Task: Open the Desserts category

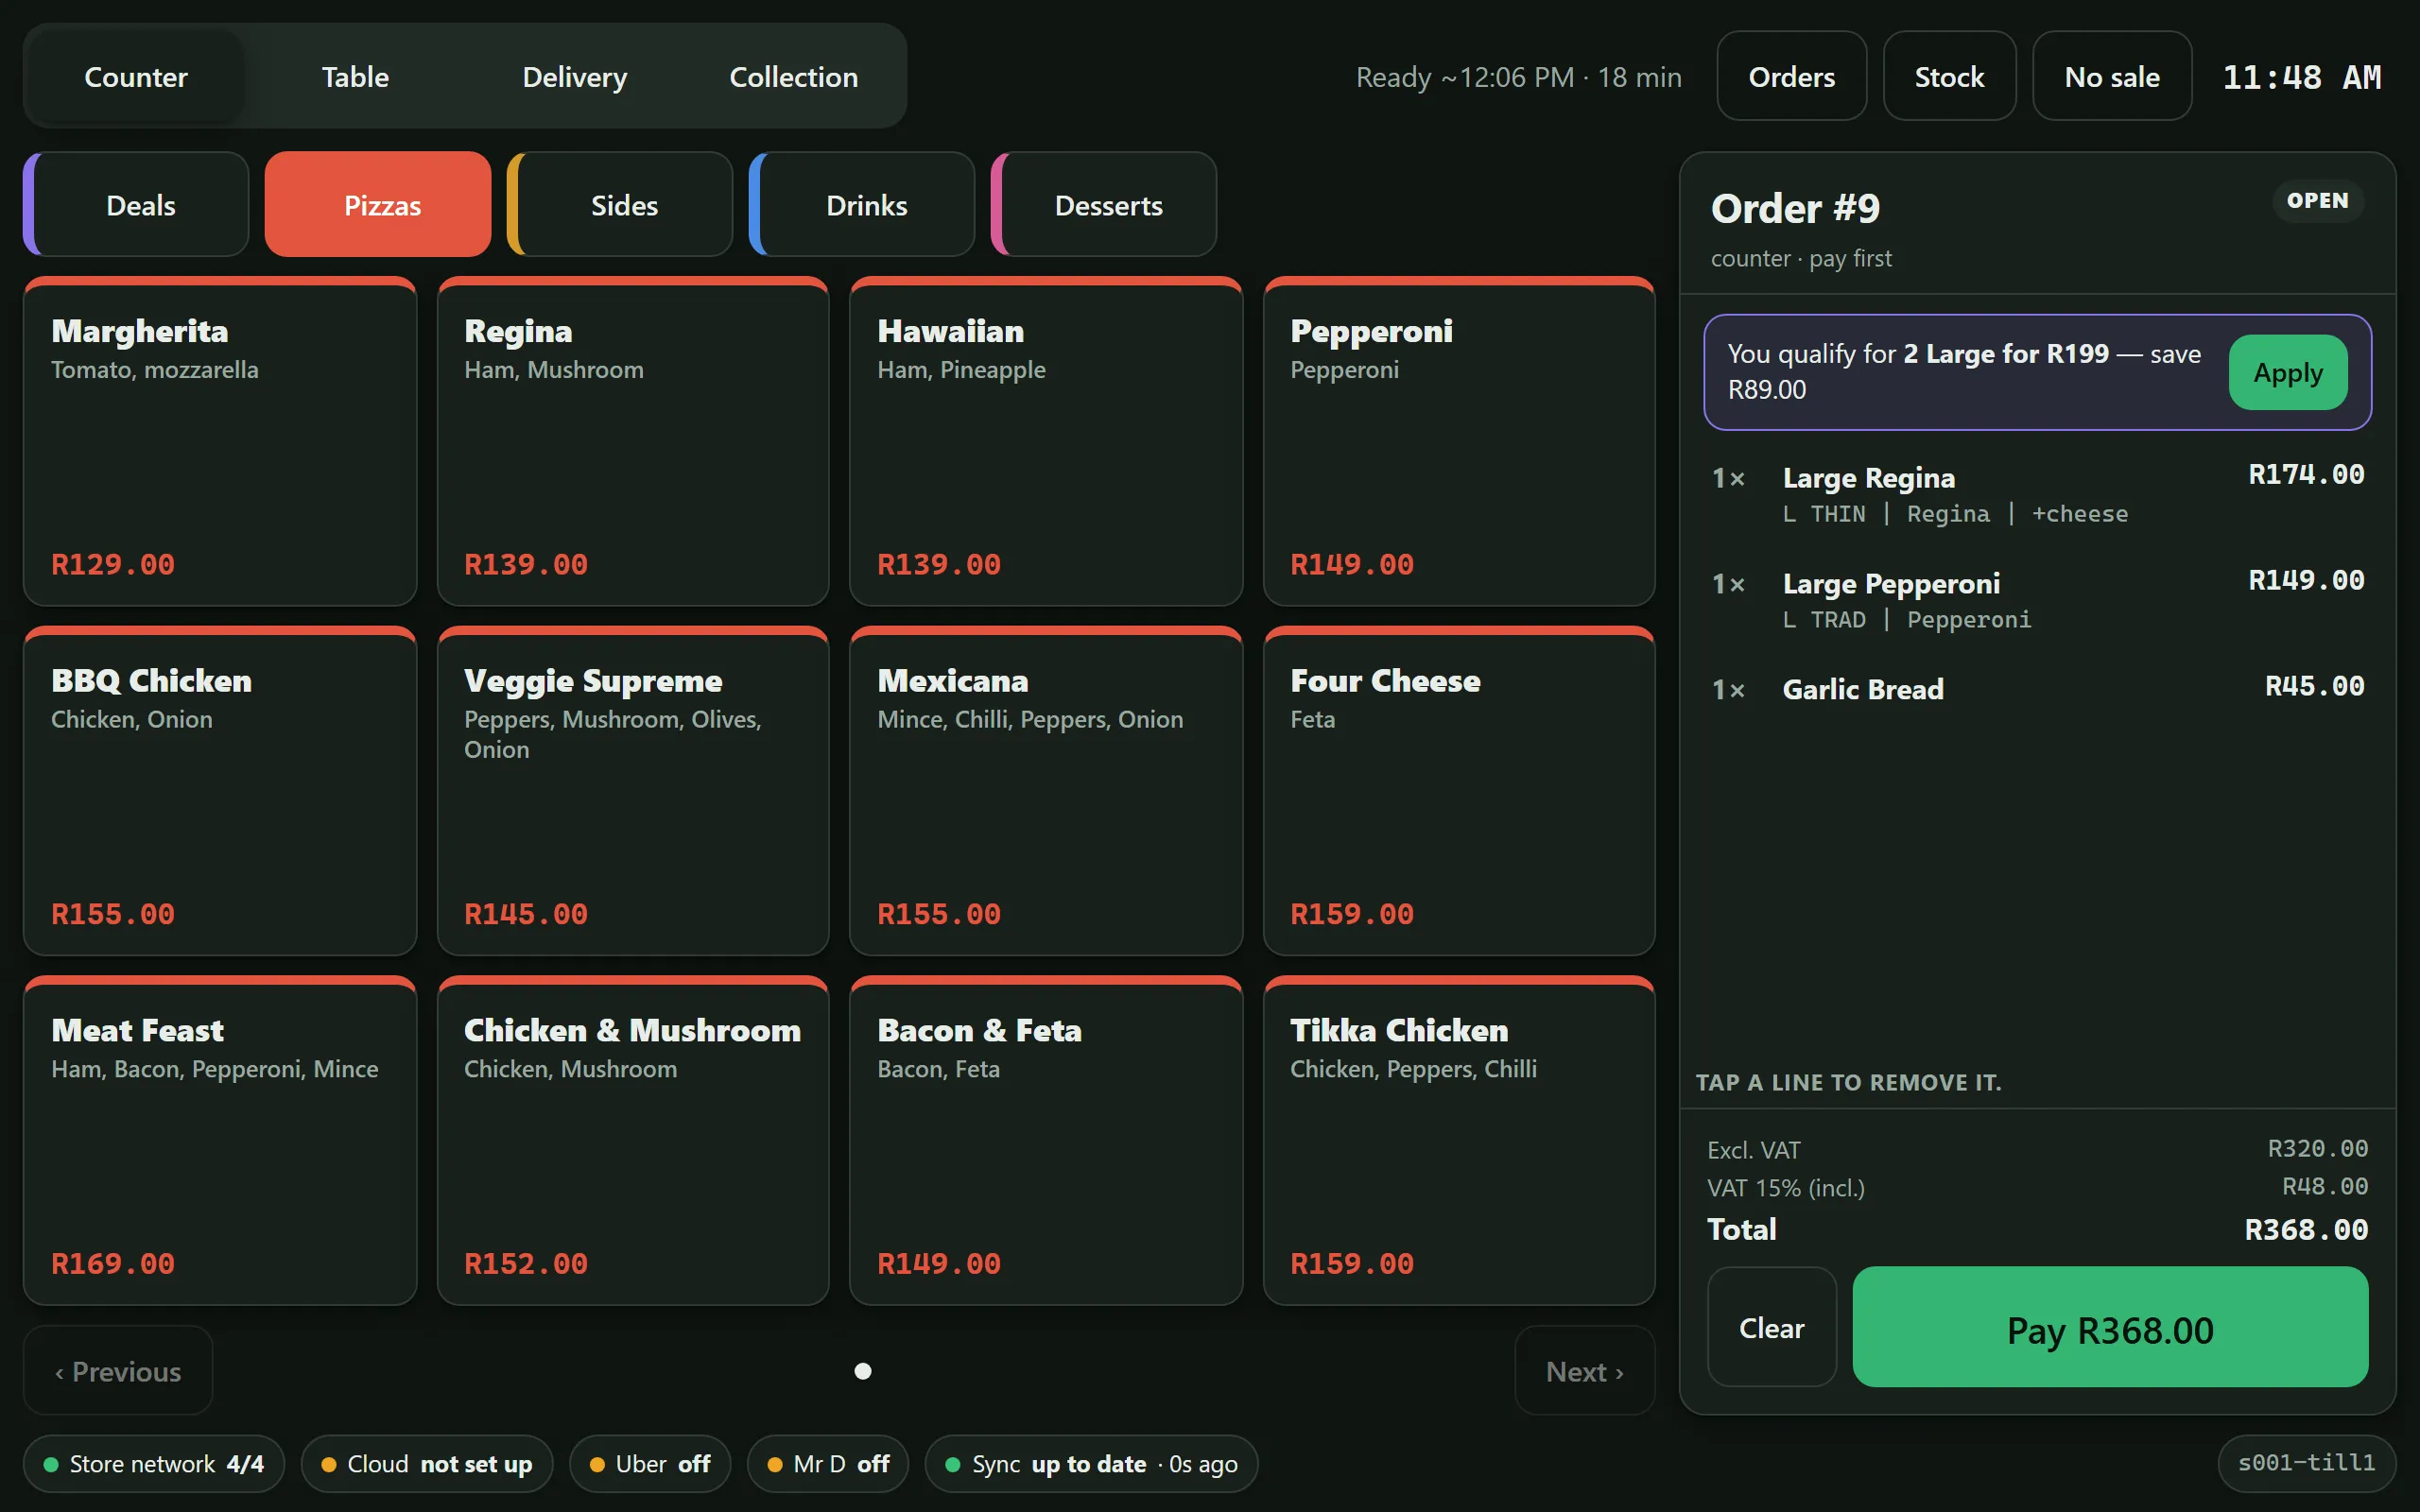Action: (1105, 205)
